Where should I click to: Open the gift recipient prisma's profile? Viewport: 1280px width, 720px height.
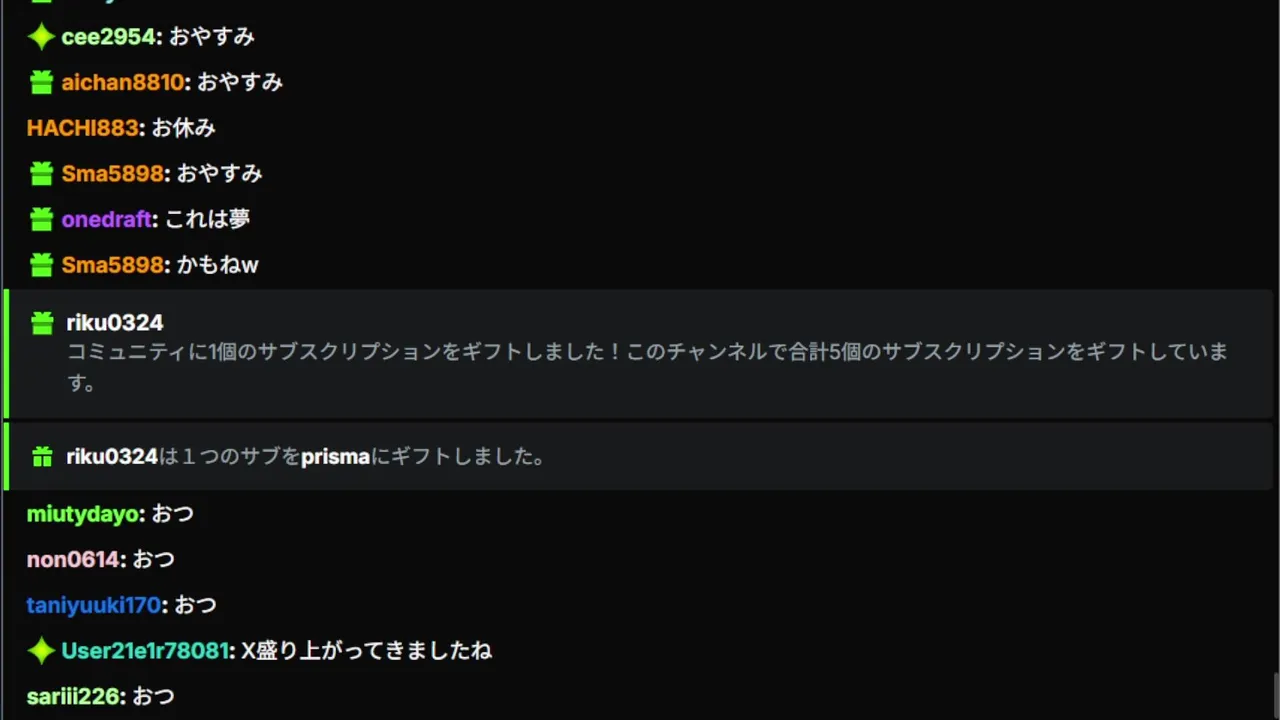(x=335, y=457)
